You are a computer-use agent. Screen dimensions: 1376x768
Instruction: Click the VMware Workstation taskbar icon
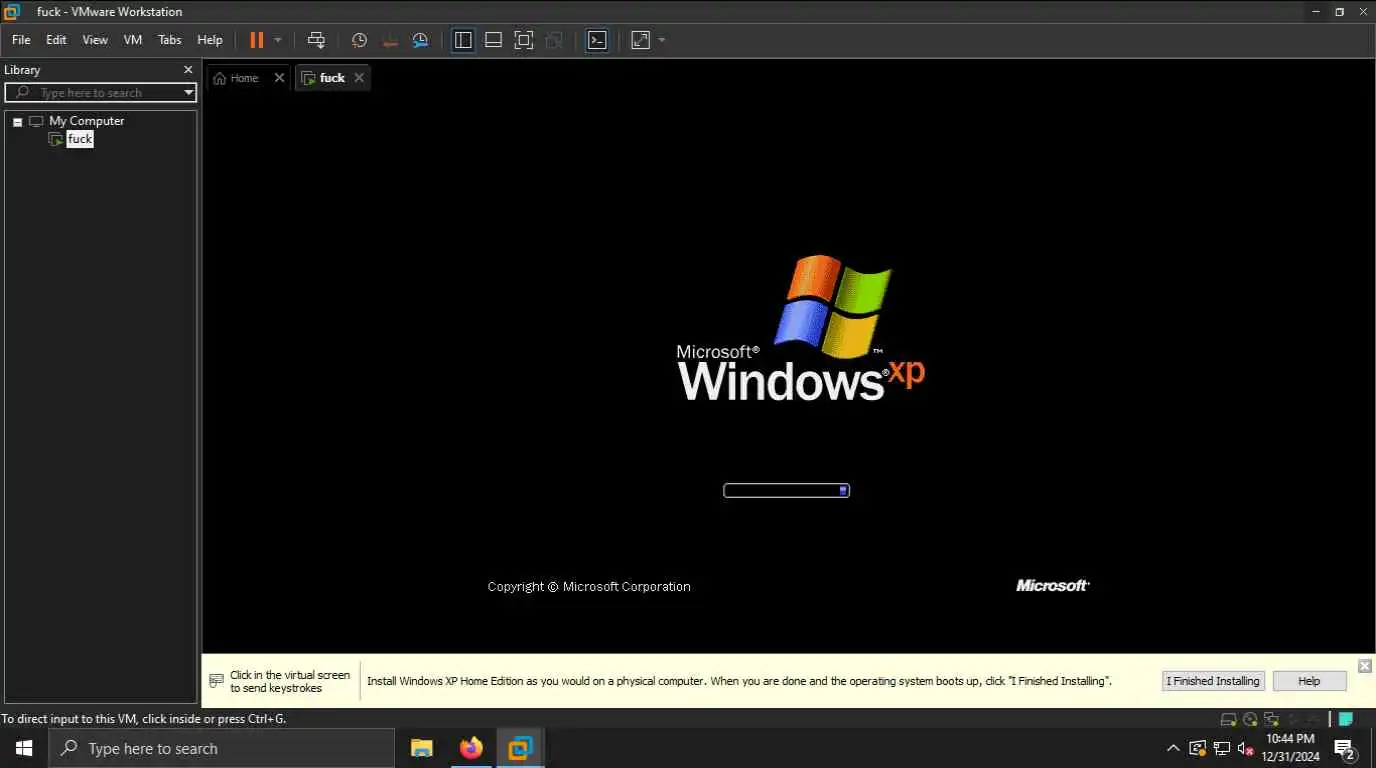pos(520,748)
